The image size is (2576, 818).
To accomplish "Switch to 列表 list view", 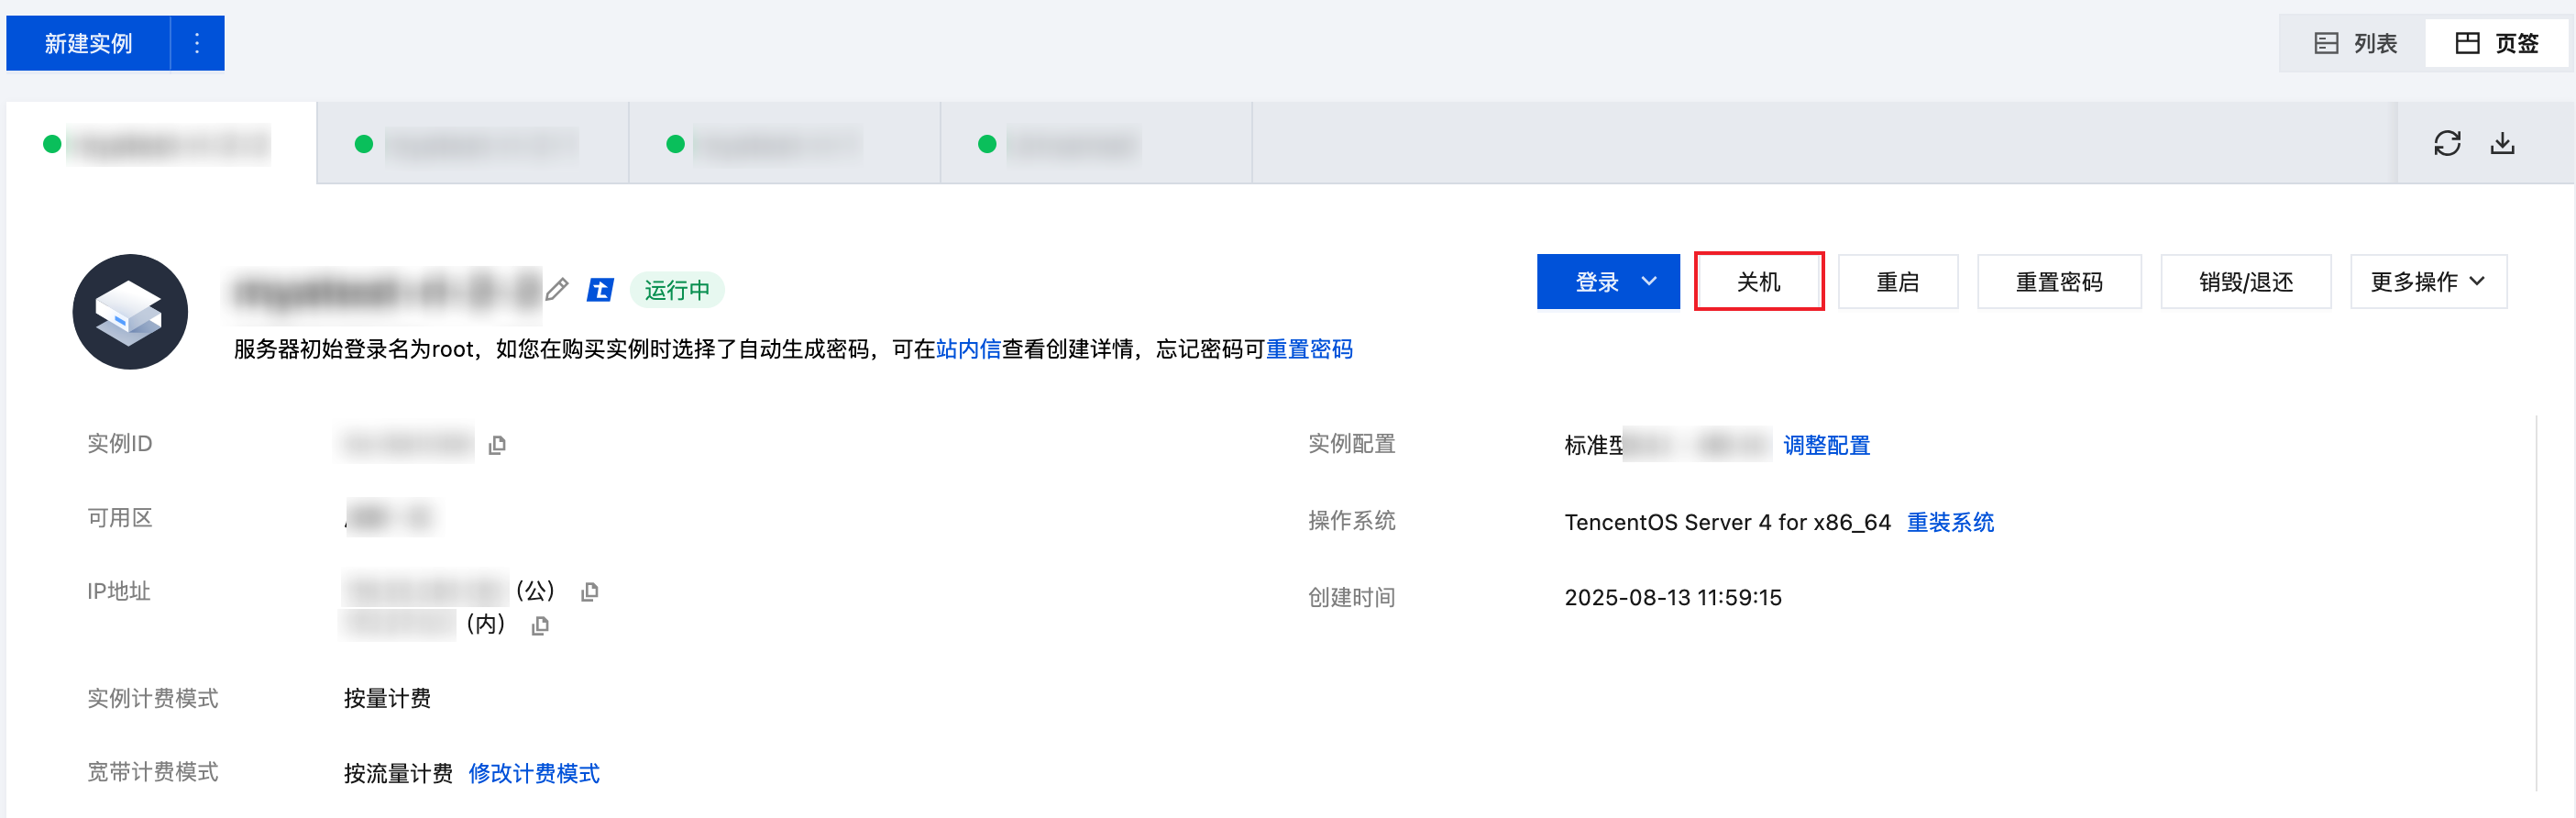I will (2354, 43).
